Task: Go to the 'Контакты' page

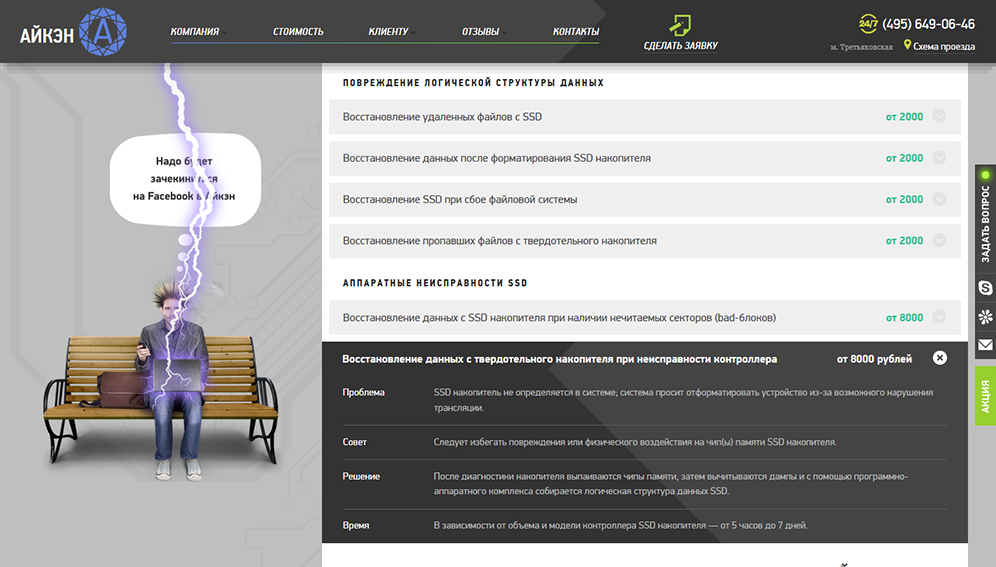Action: (576, 32)
